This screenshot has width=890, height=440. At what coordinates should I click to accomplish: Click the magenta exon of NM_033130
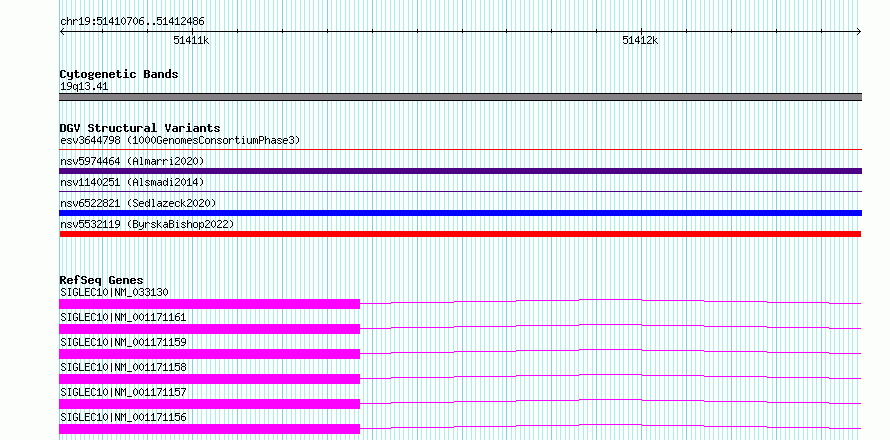(x=209, y=304)
